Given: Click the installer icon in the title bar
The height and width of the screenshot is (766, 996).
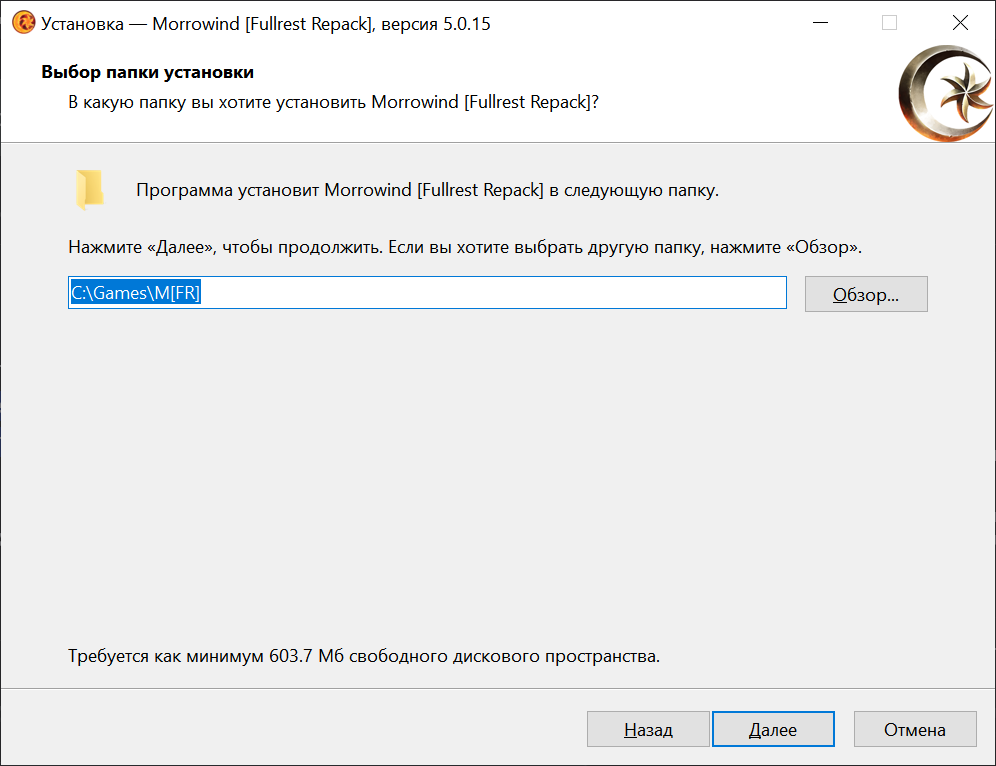Looking at the screenshot, I should click(24, 23).
